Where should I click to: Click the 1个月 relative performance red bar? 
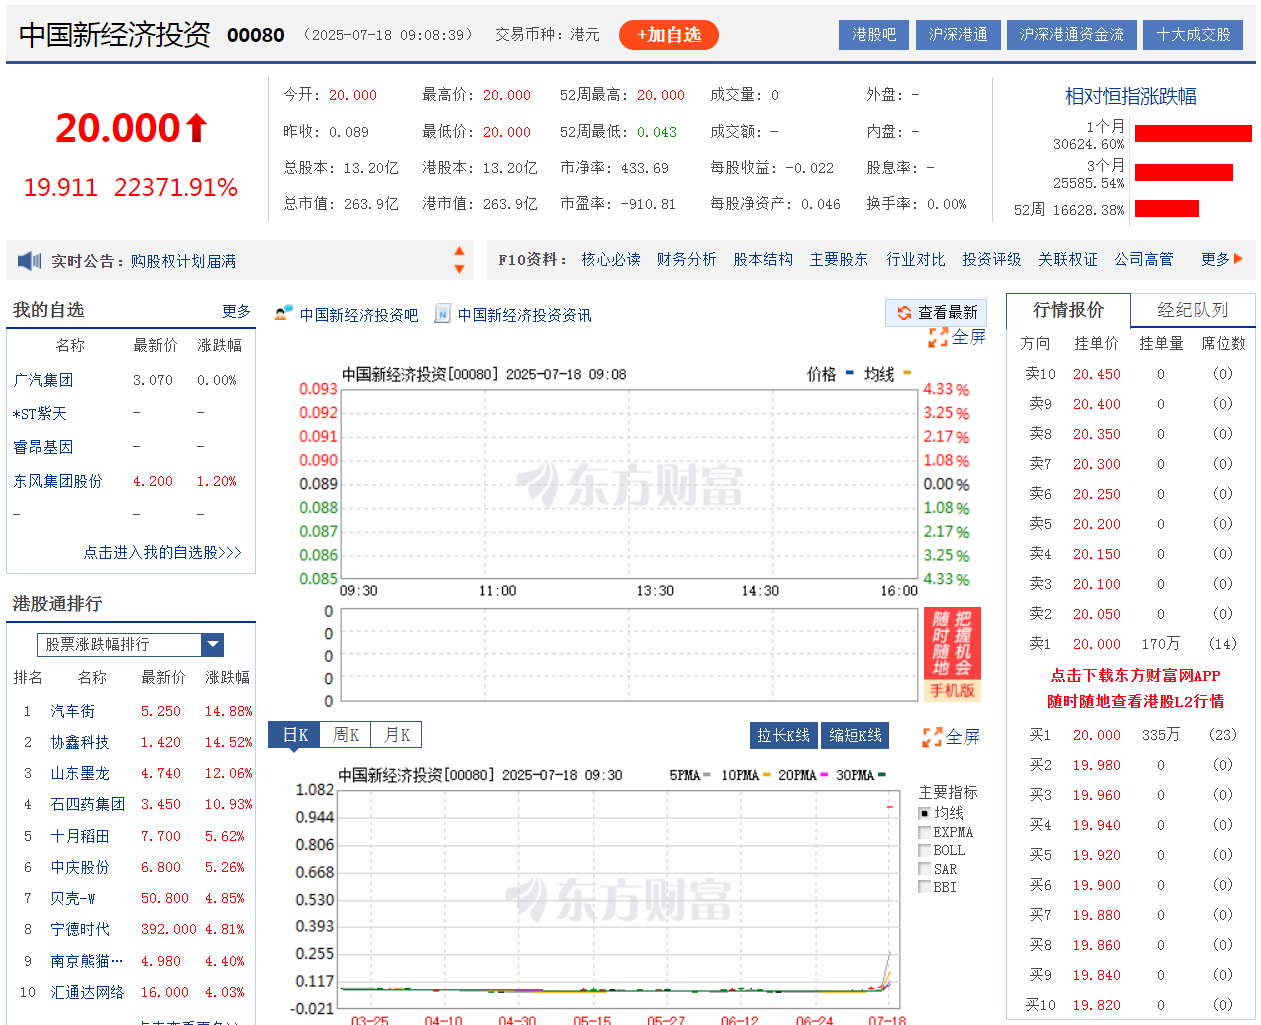[x=1193, y=134]
